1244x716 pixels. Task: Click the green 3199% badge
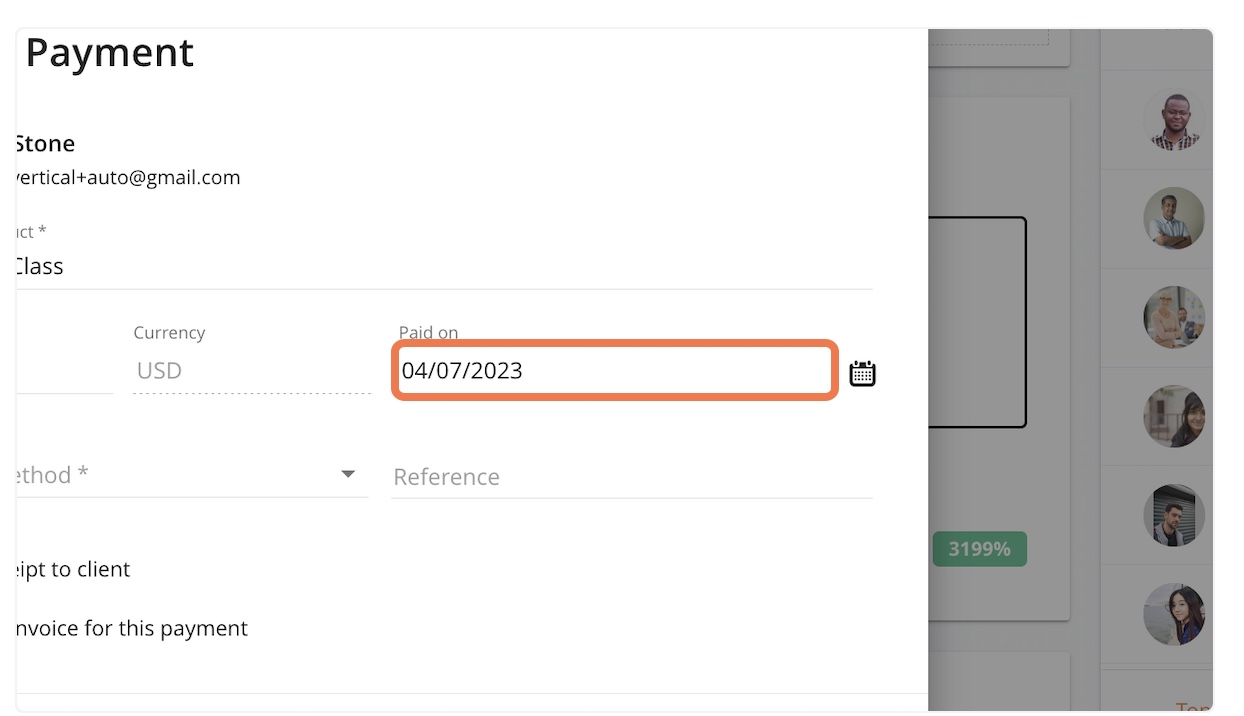[x=979, y=549]
